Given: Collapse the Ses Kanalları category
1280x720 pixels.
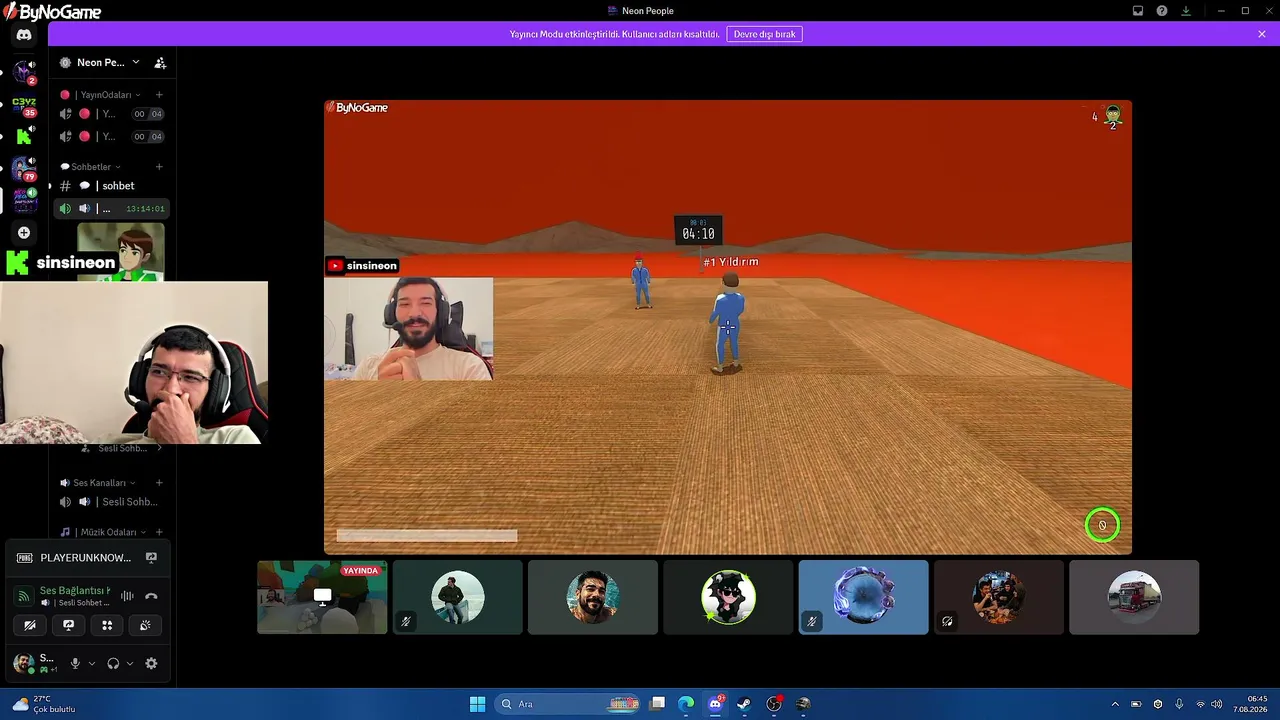Looking at the screenshot, I should click(x=98, y=483).
